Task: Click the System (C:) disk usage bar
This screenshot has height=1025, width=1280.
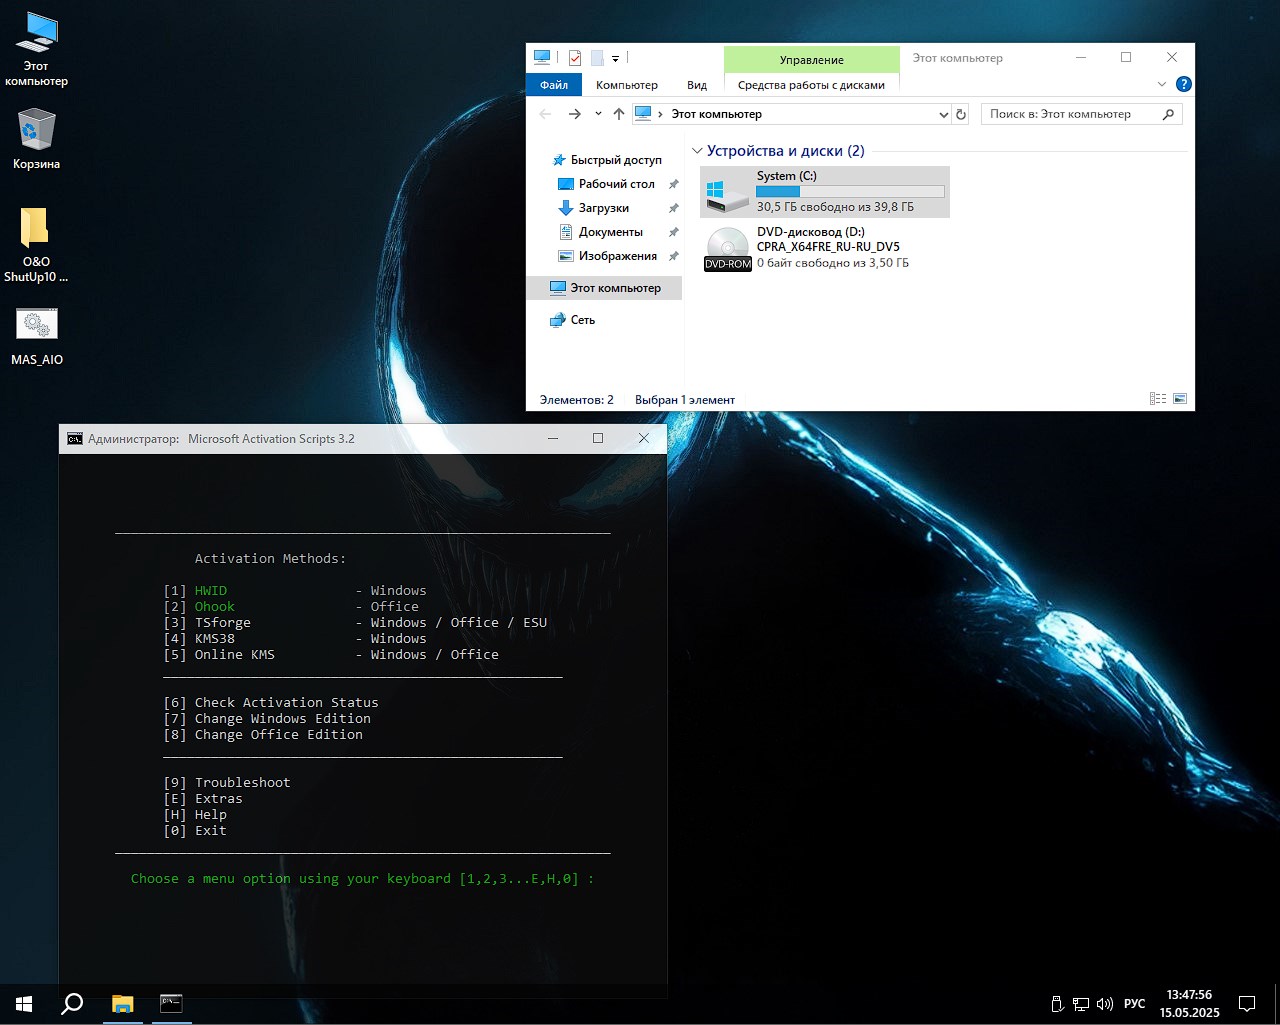Action: click(850, 191)
